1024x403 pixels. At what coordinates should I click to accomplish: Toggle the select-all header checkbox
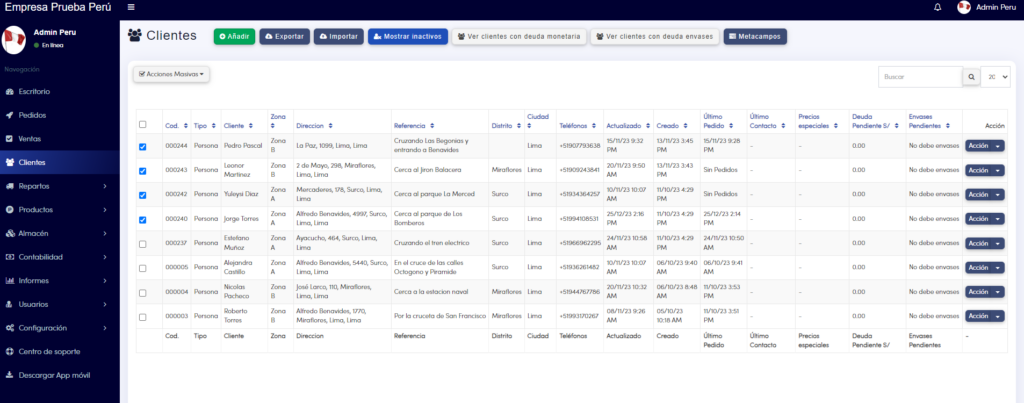[143, 124]
